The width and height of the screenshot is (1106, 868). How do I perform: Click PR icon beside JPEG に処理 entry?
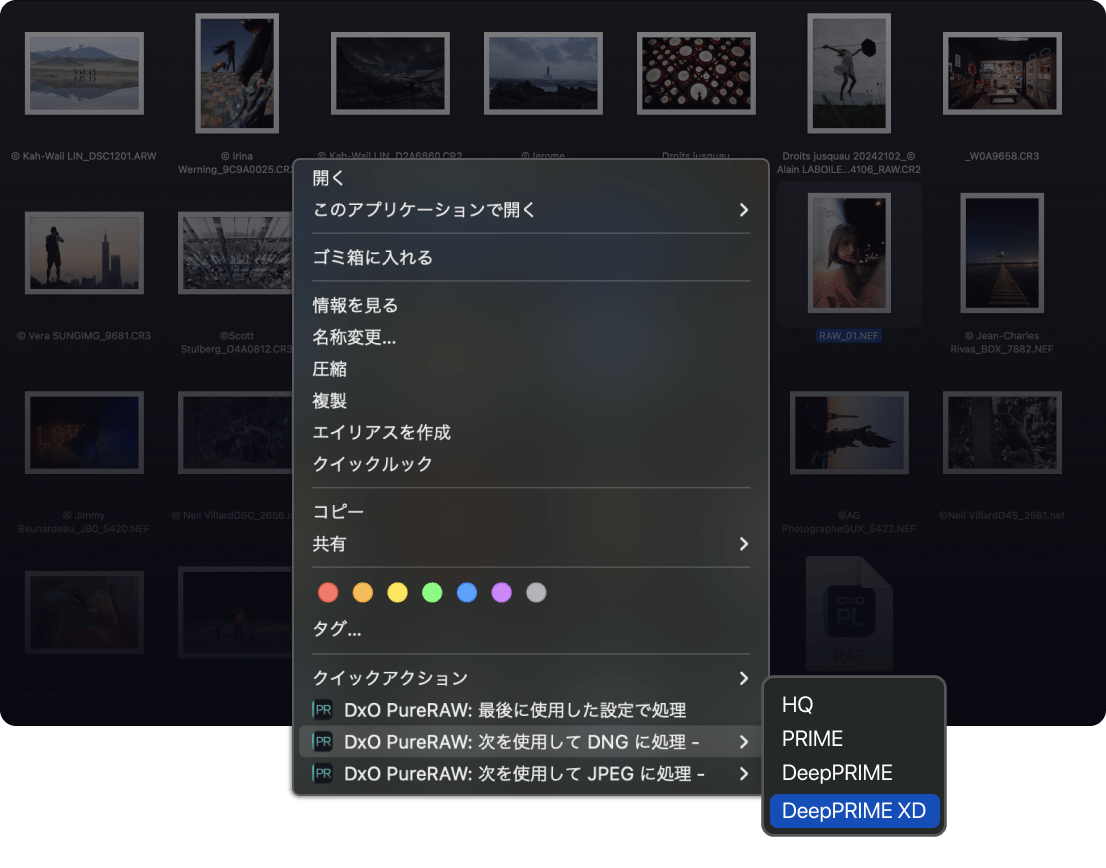[322, 774]
